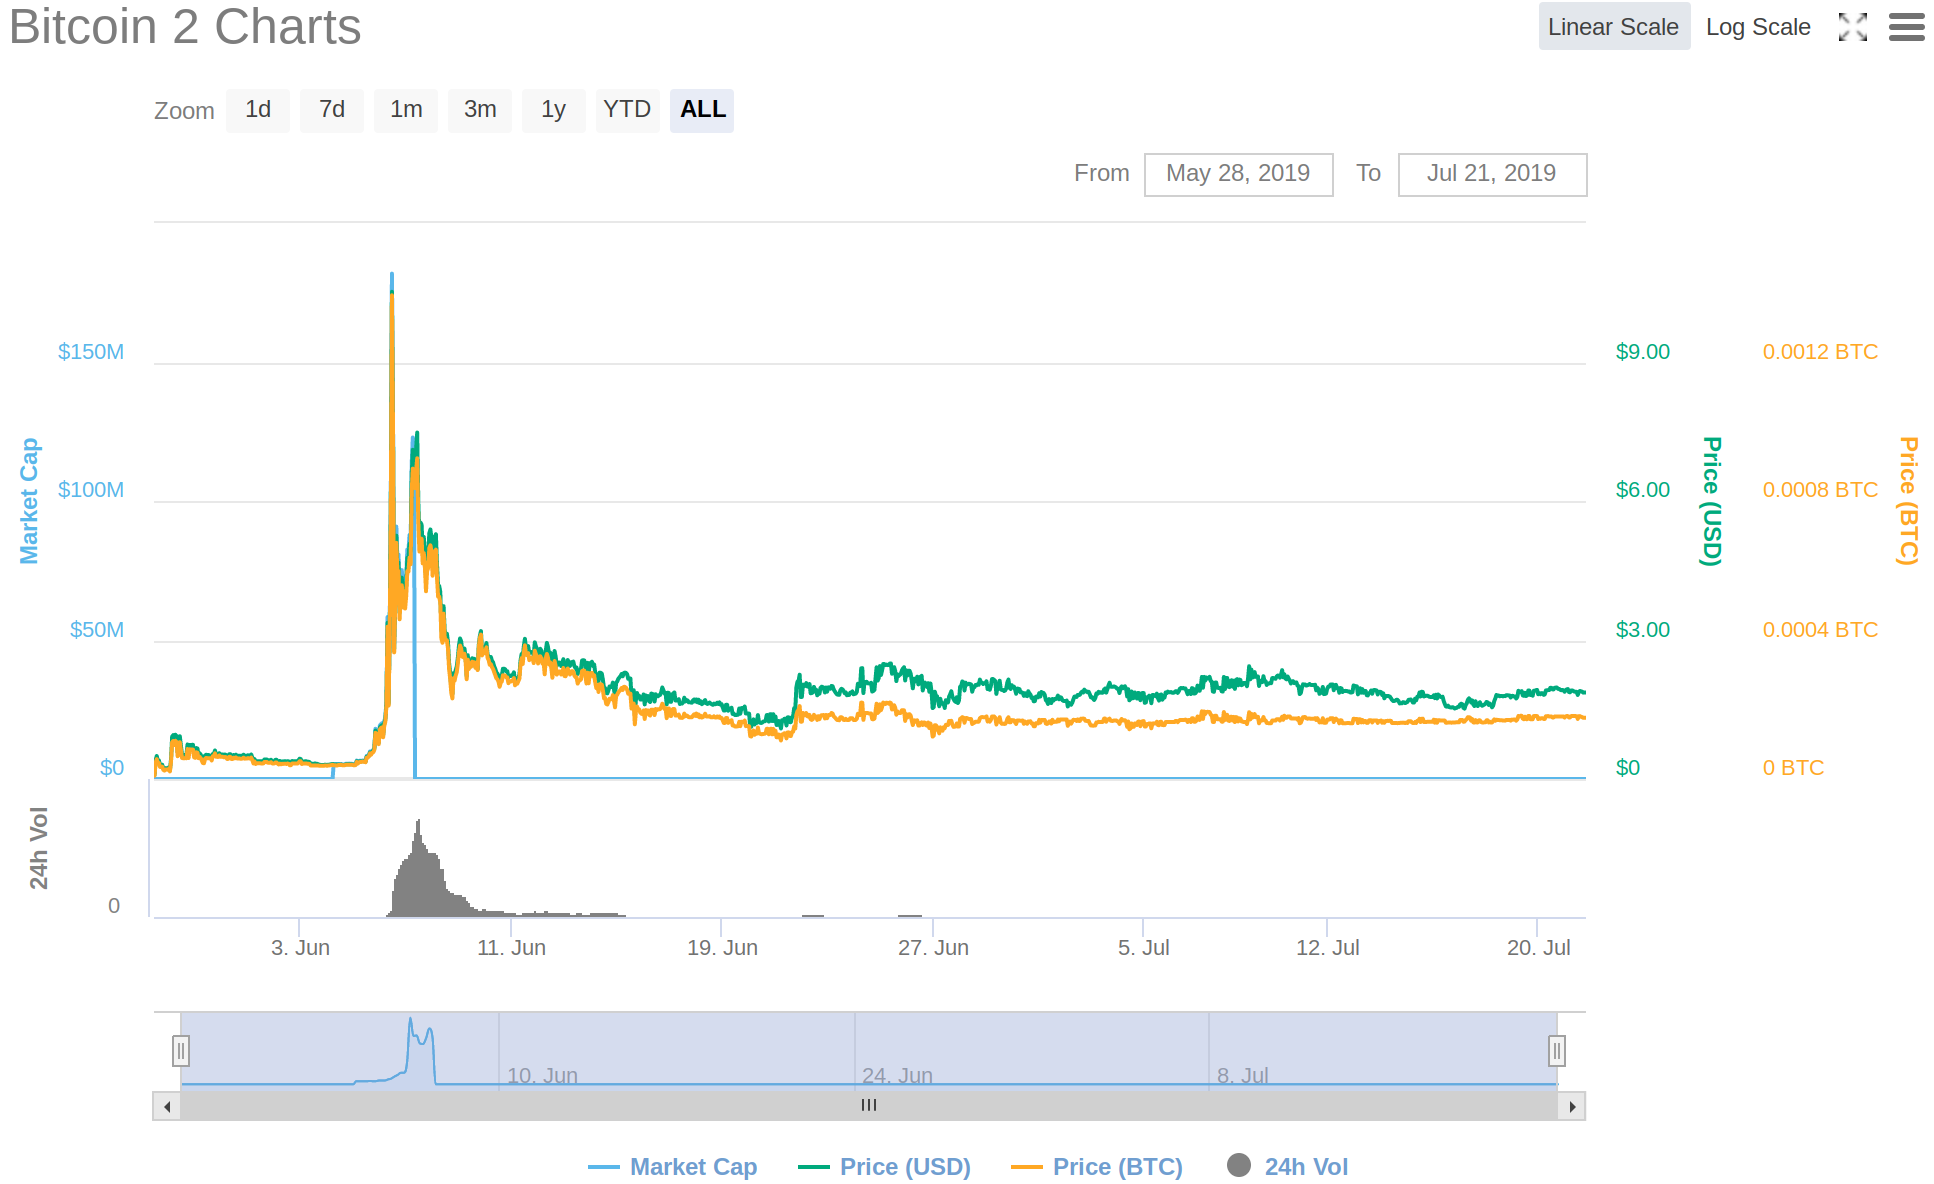Viewport: 1934px width, 1184px height.
Task: Toggle fullscreen chart view icon
Action: pos(1852,27)
